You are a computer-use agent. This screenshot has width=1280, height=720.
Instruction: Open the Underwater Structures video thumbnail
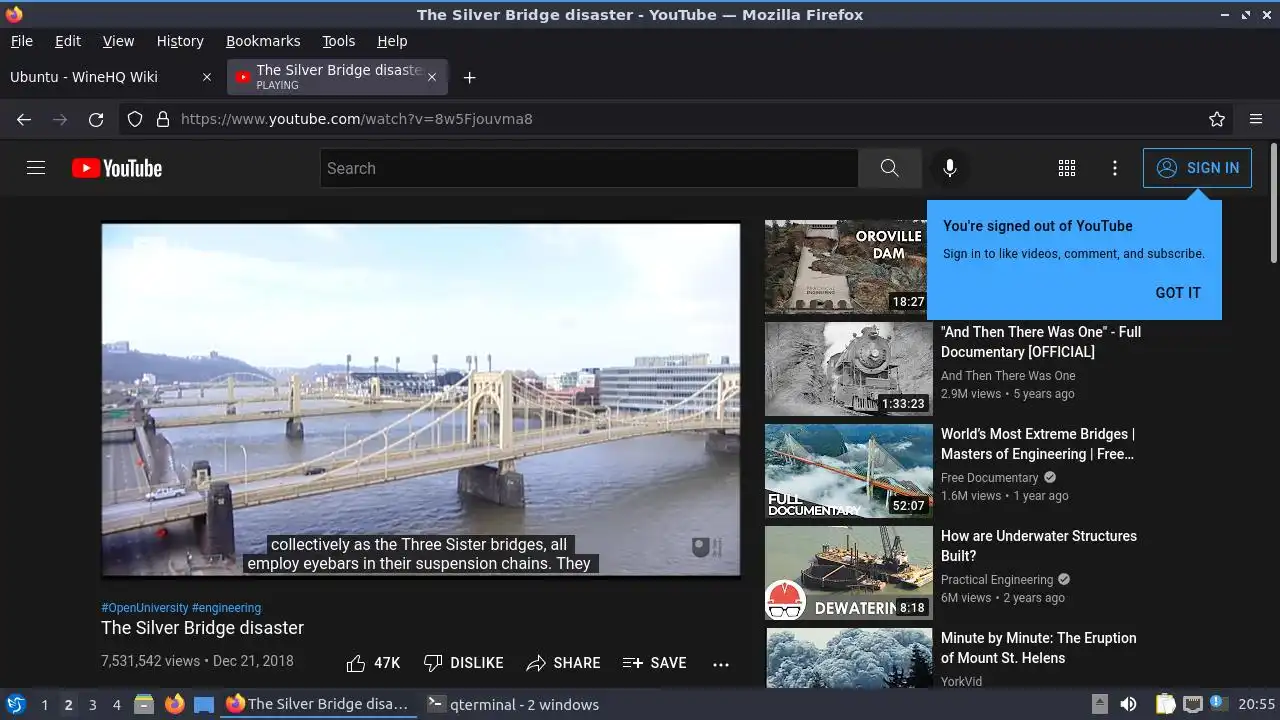(x=849, y=573)
